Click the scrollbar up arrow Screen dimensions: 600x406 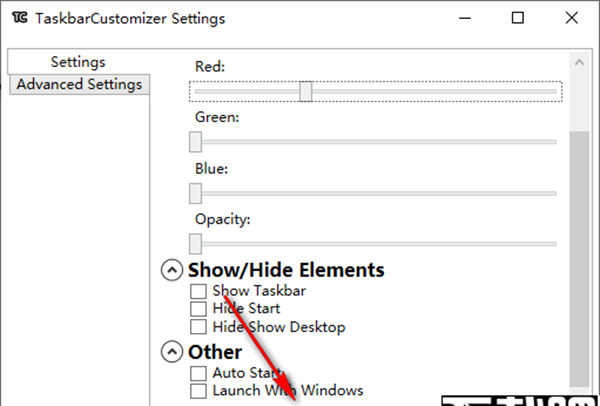tap(579, 62)
